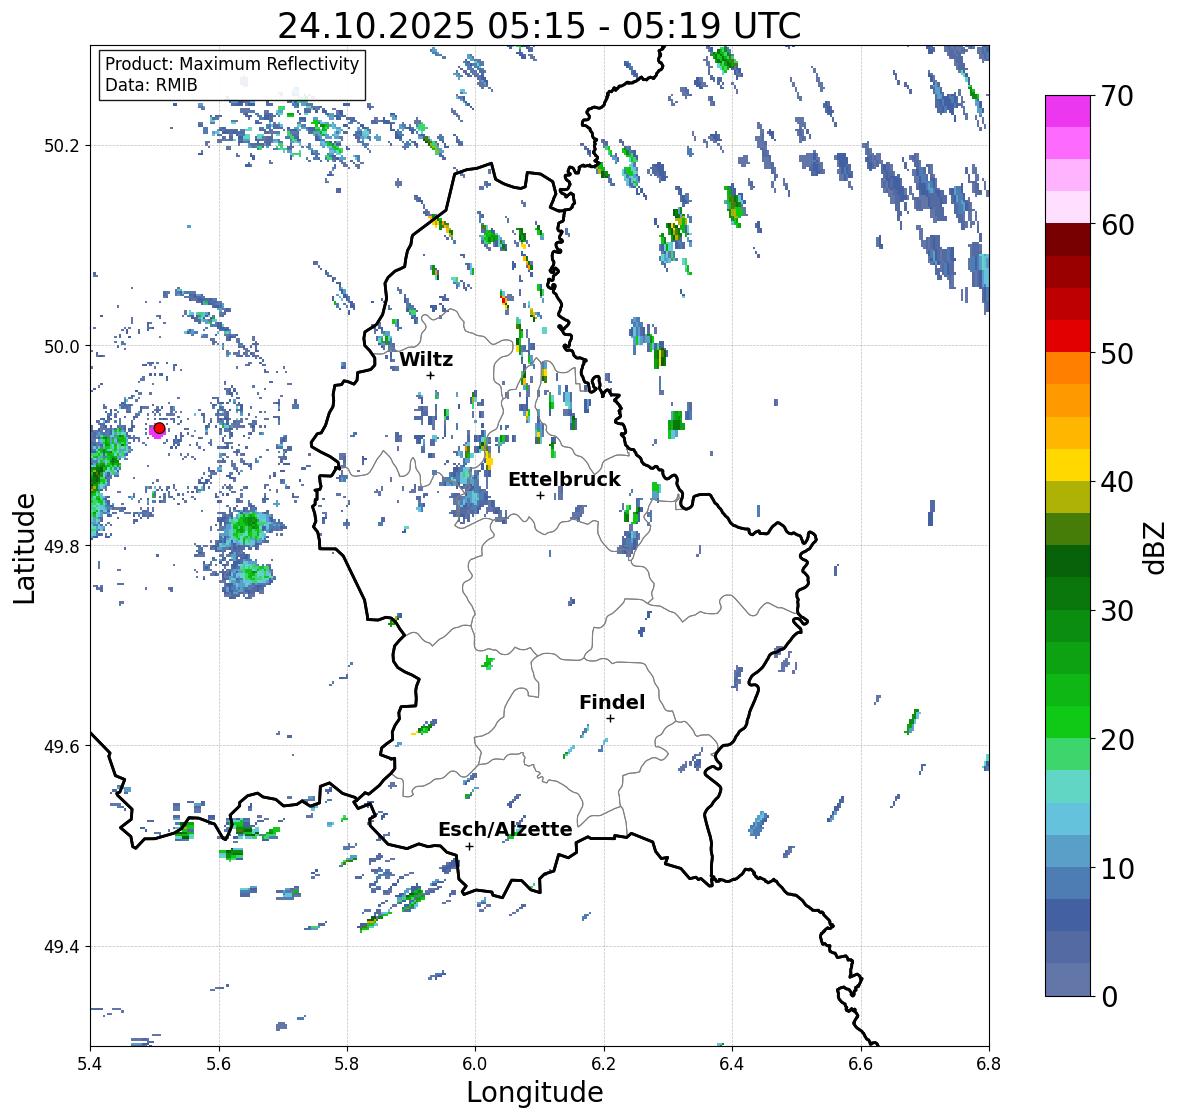
Task: Click the 5.4 longitude tick label
Action: pos(90,1064)
